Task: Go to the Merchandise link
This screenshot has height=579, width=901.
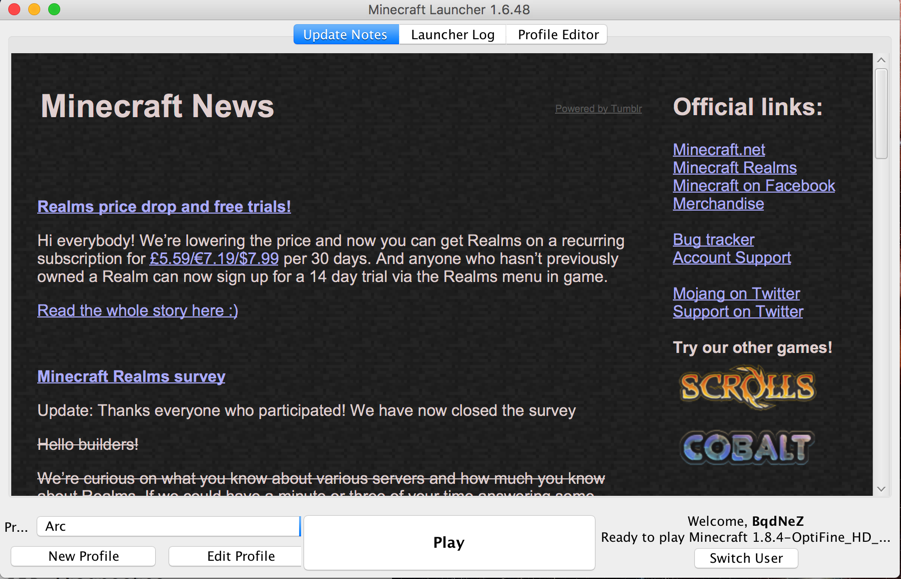Action: (x=718, y=204)
